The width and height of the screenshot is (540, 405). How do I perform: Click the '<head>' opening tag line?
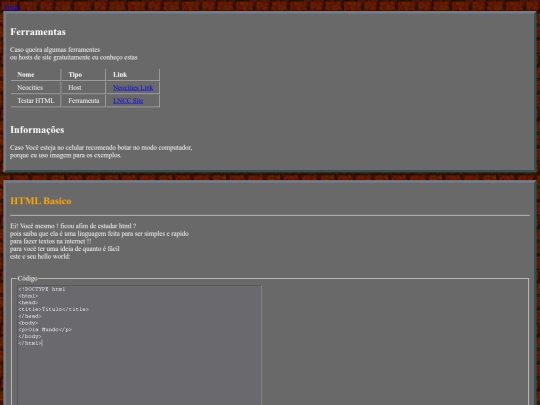click(28, 303)
